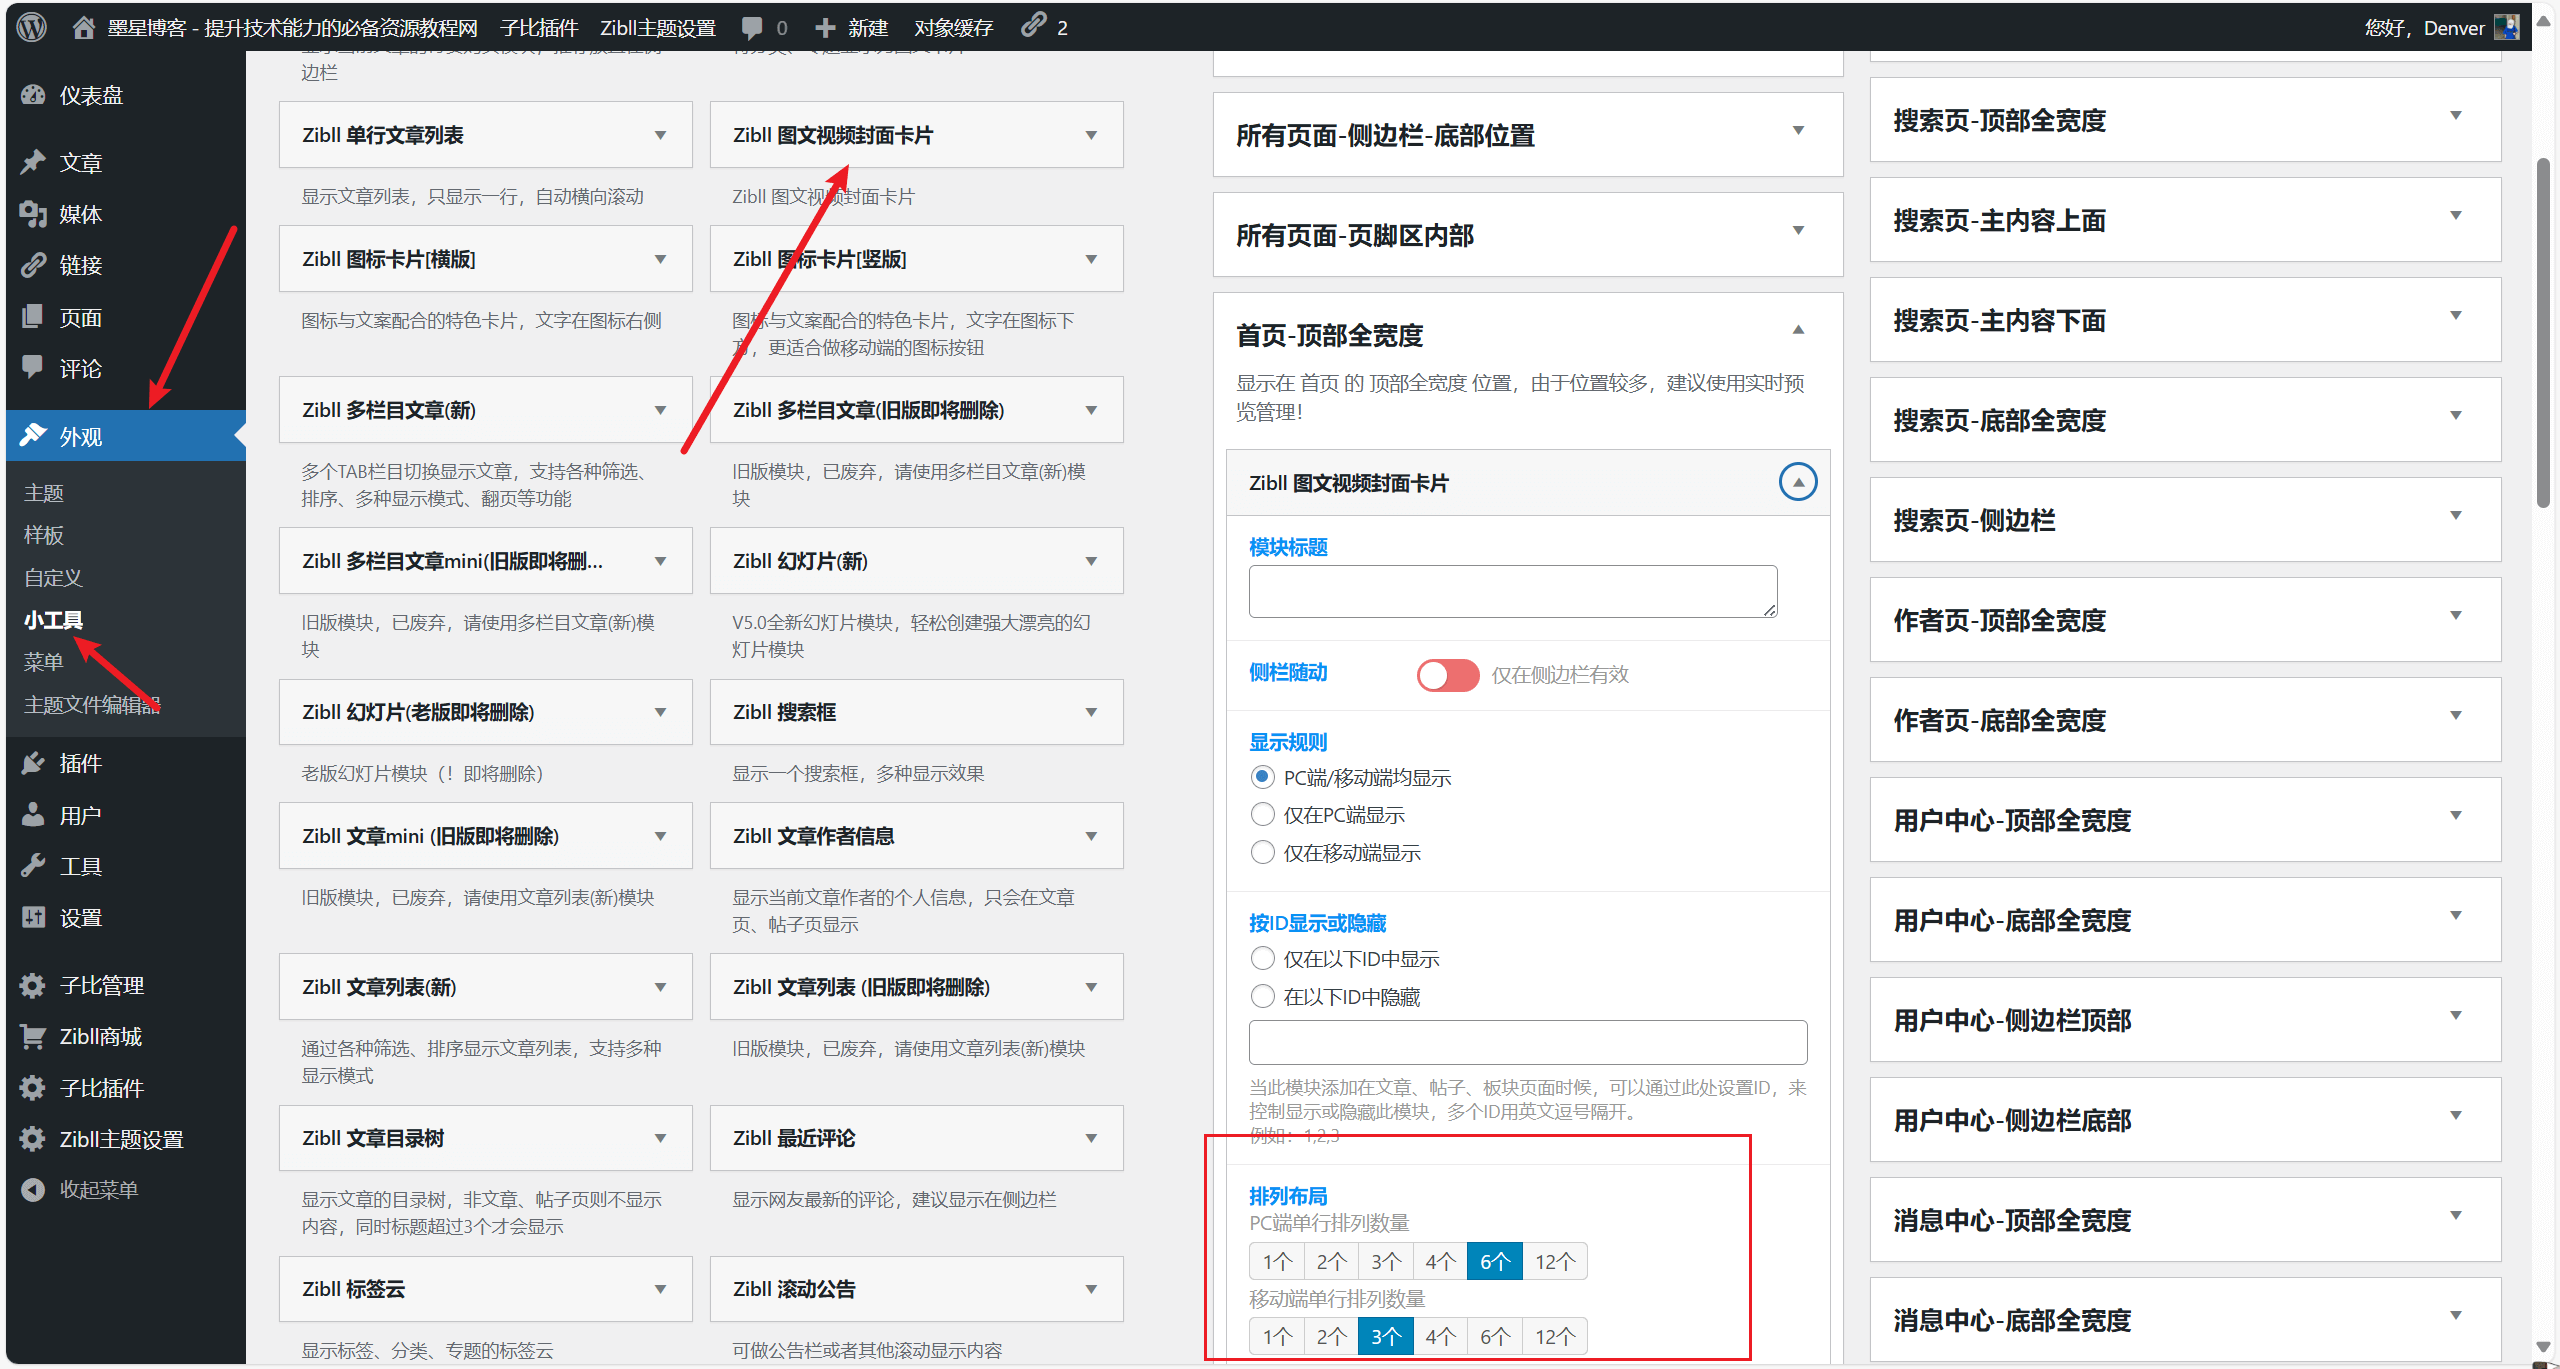Viewport: 2560px width, 1369px height.
Task: Click the 子比管理 gear icon
Action: (x=33, y=985)
